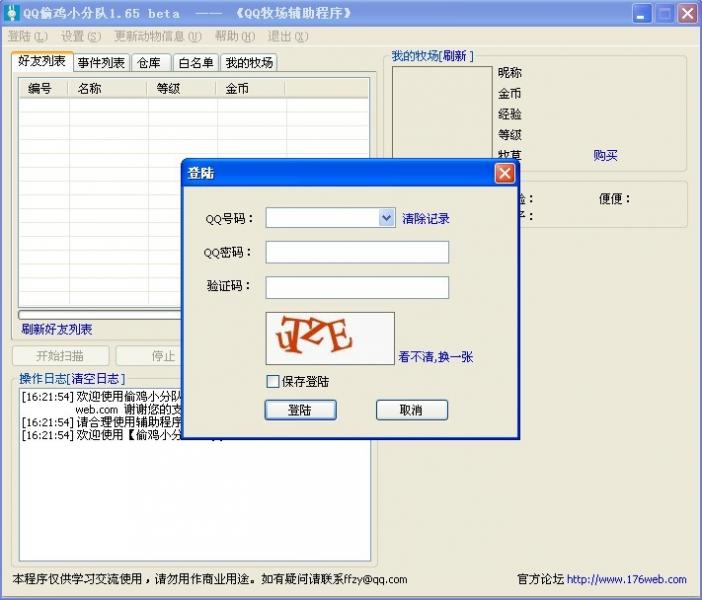Viewport: 702px width, 600px height.
Task: Switch to the 白名单 tab
Action: 196,63
